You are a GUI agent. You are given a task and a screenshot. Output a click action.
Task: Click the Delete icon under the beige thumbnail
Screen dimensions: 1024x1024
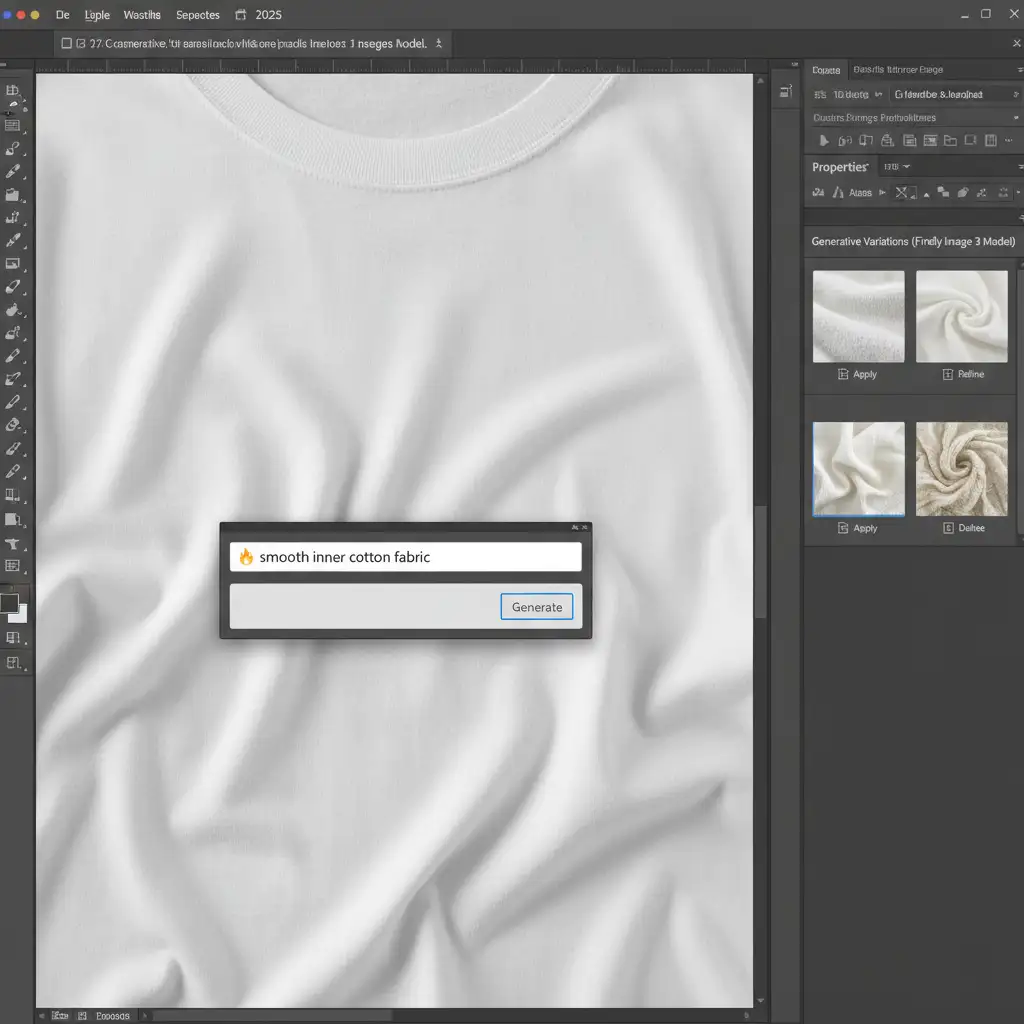coord(948,528)
